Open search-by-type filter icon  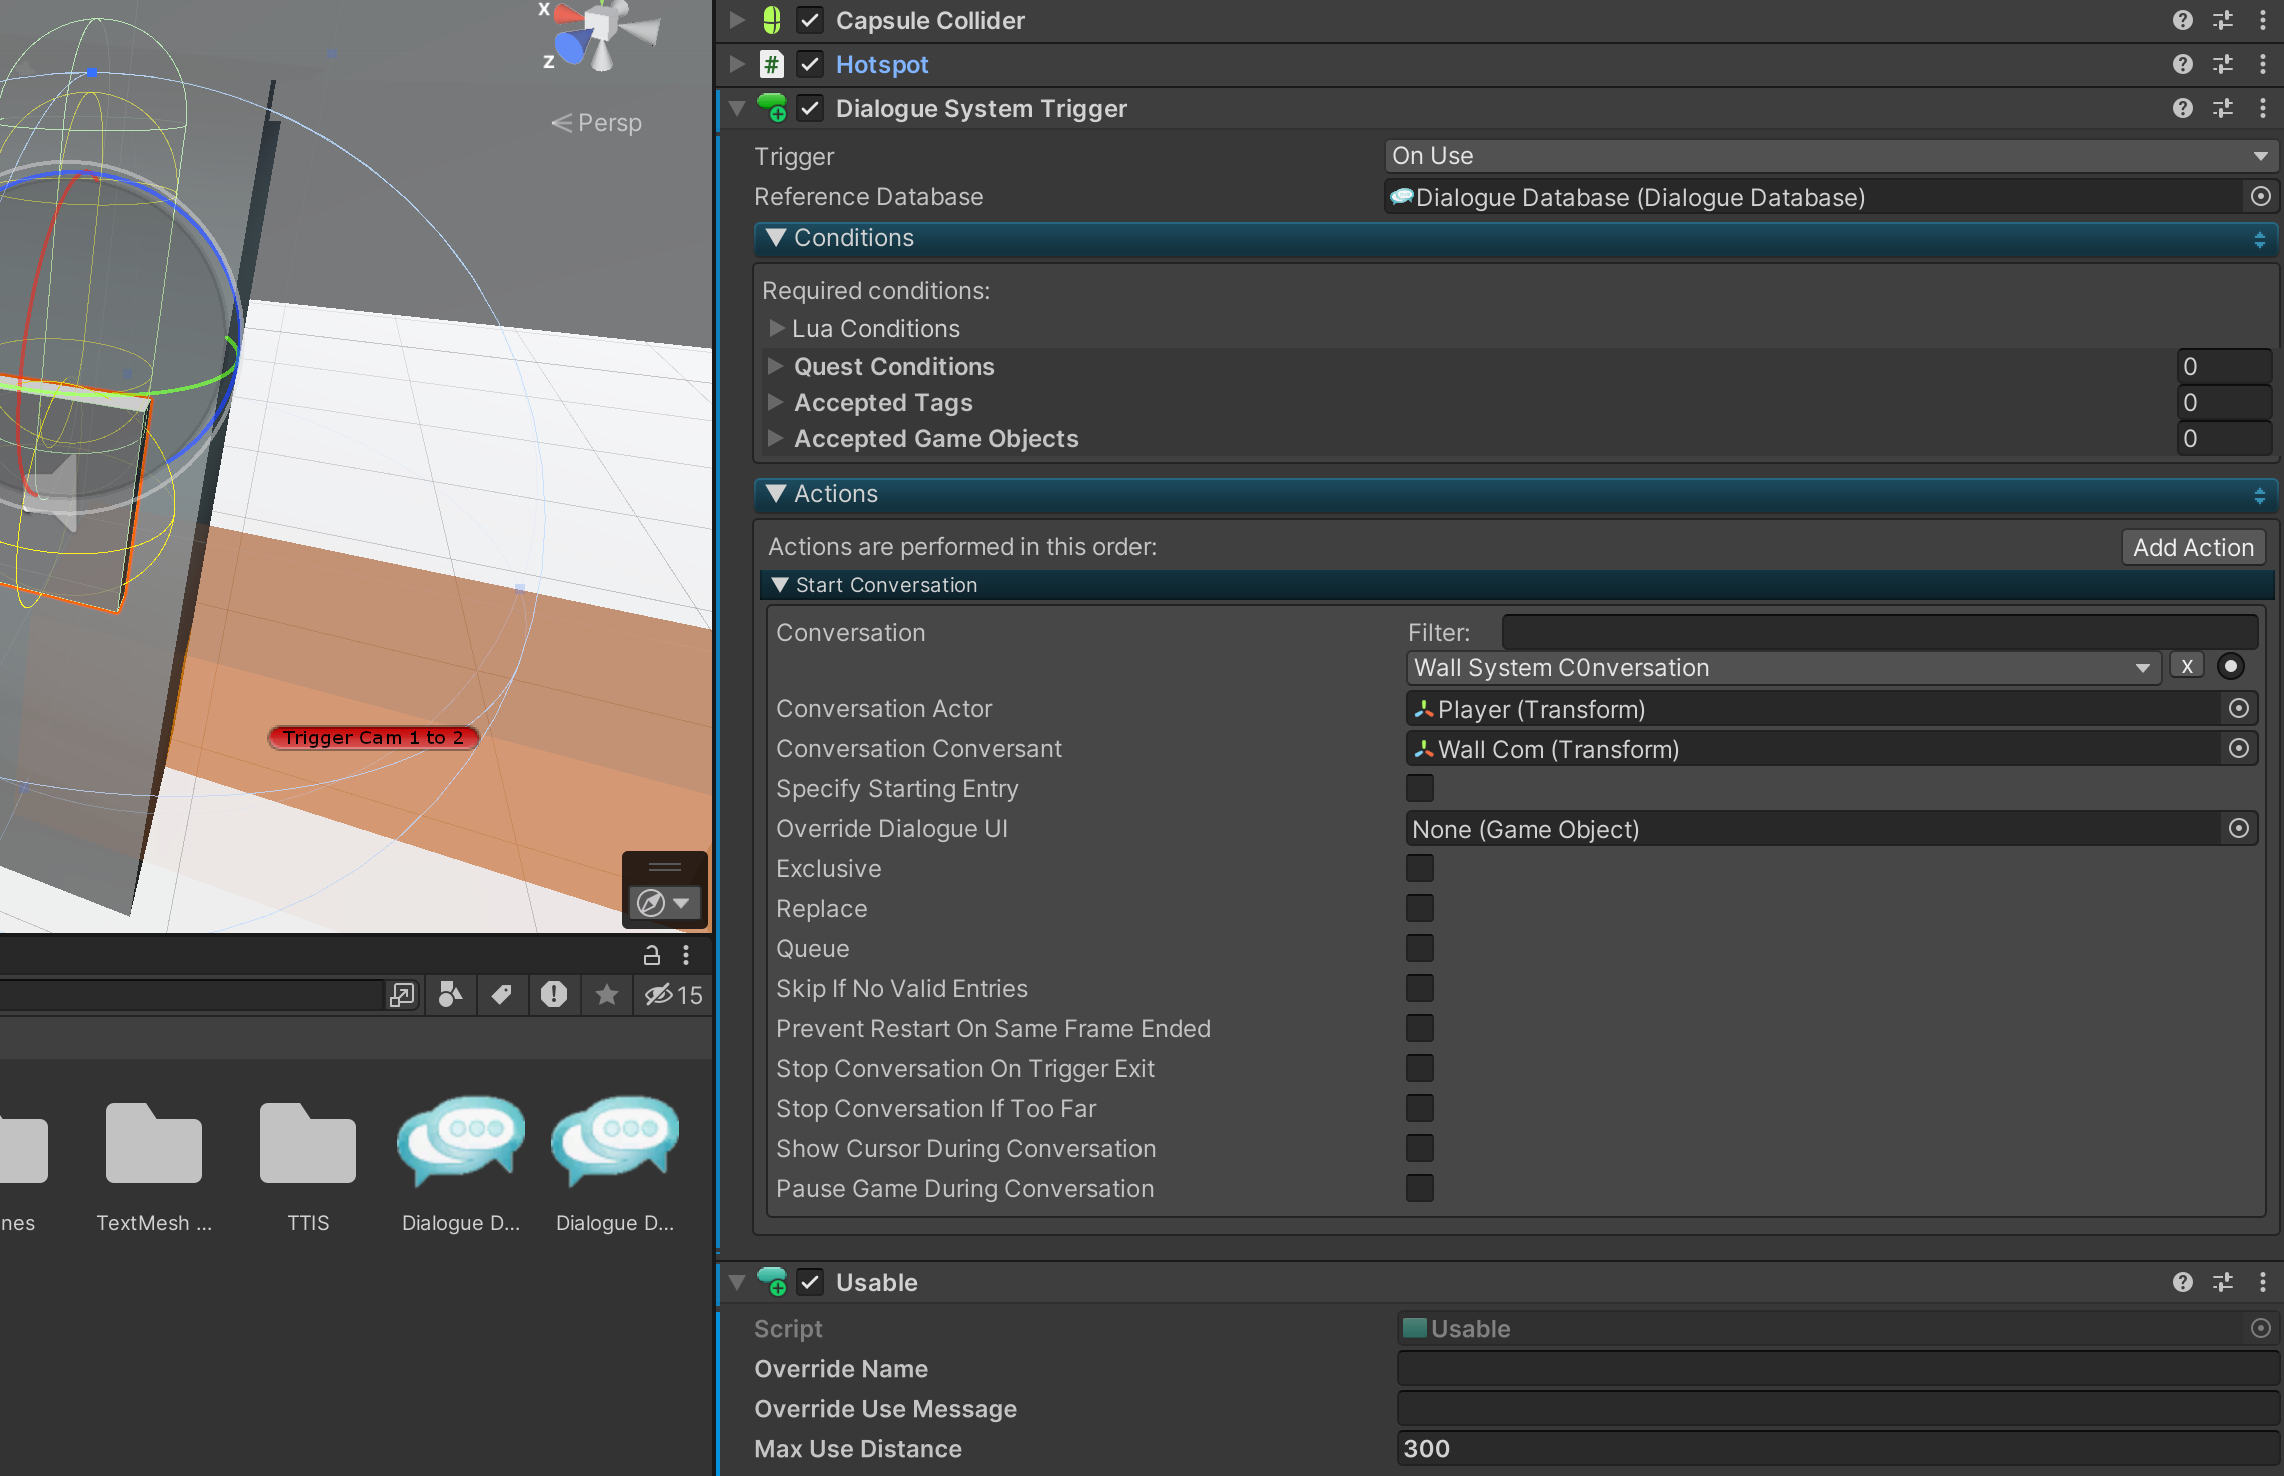(450, 994)
